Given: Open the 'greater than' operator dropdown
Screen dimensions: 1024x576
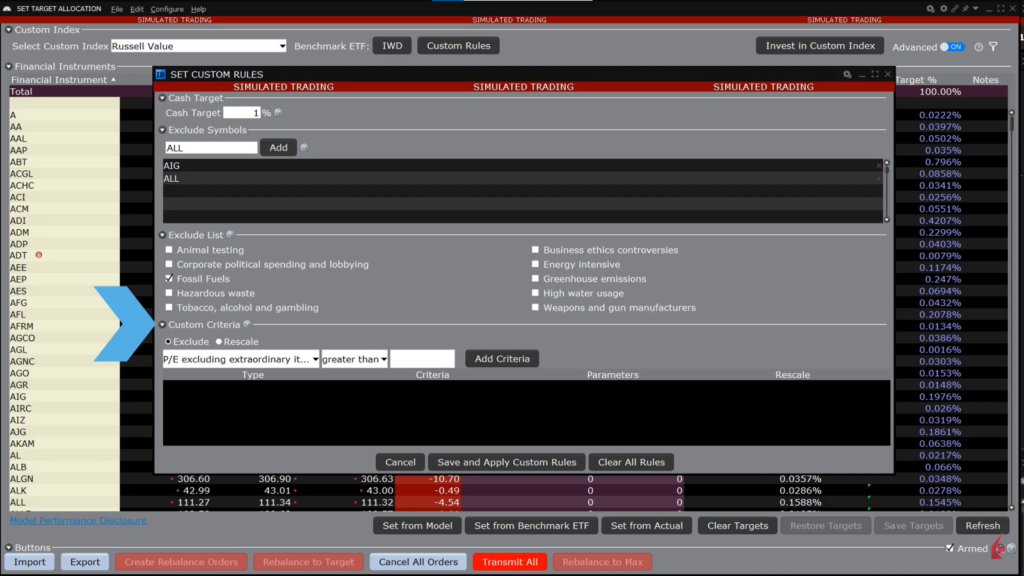Looking at the screenshot, I should (354, 359).
